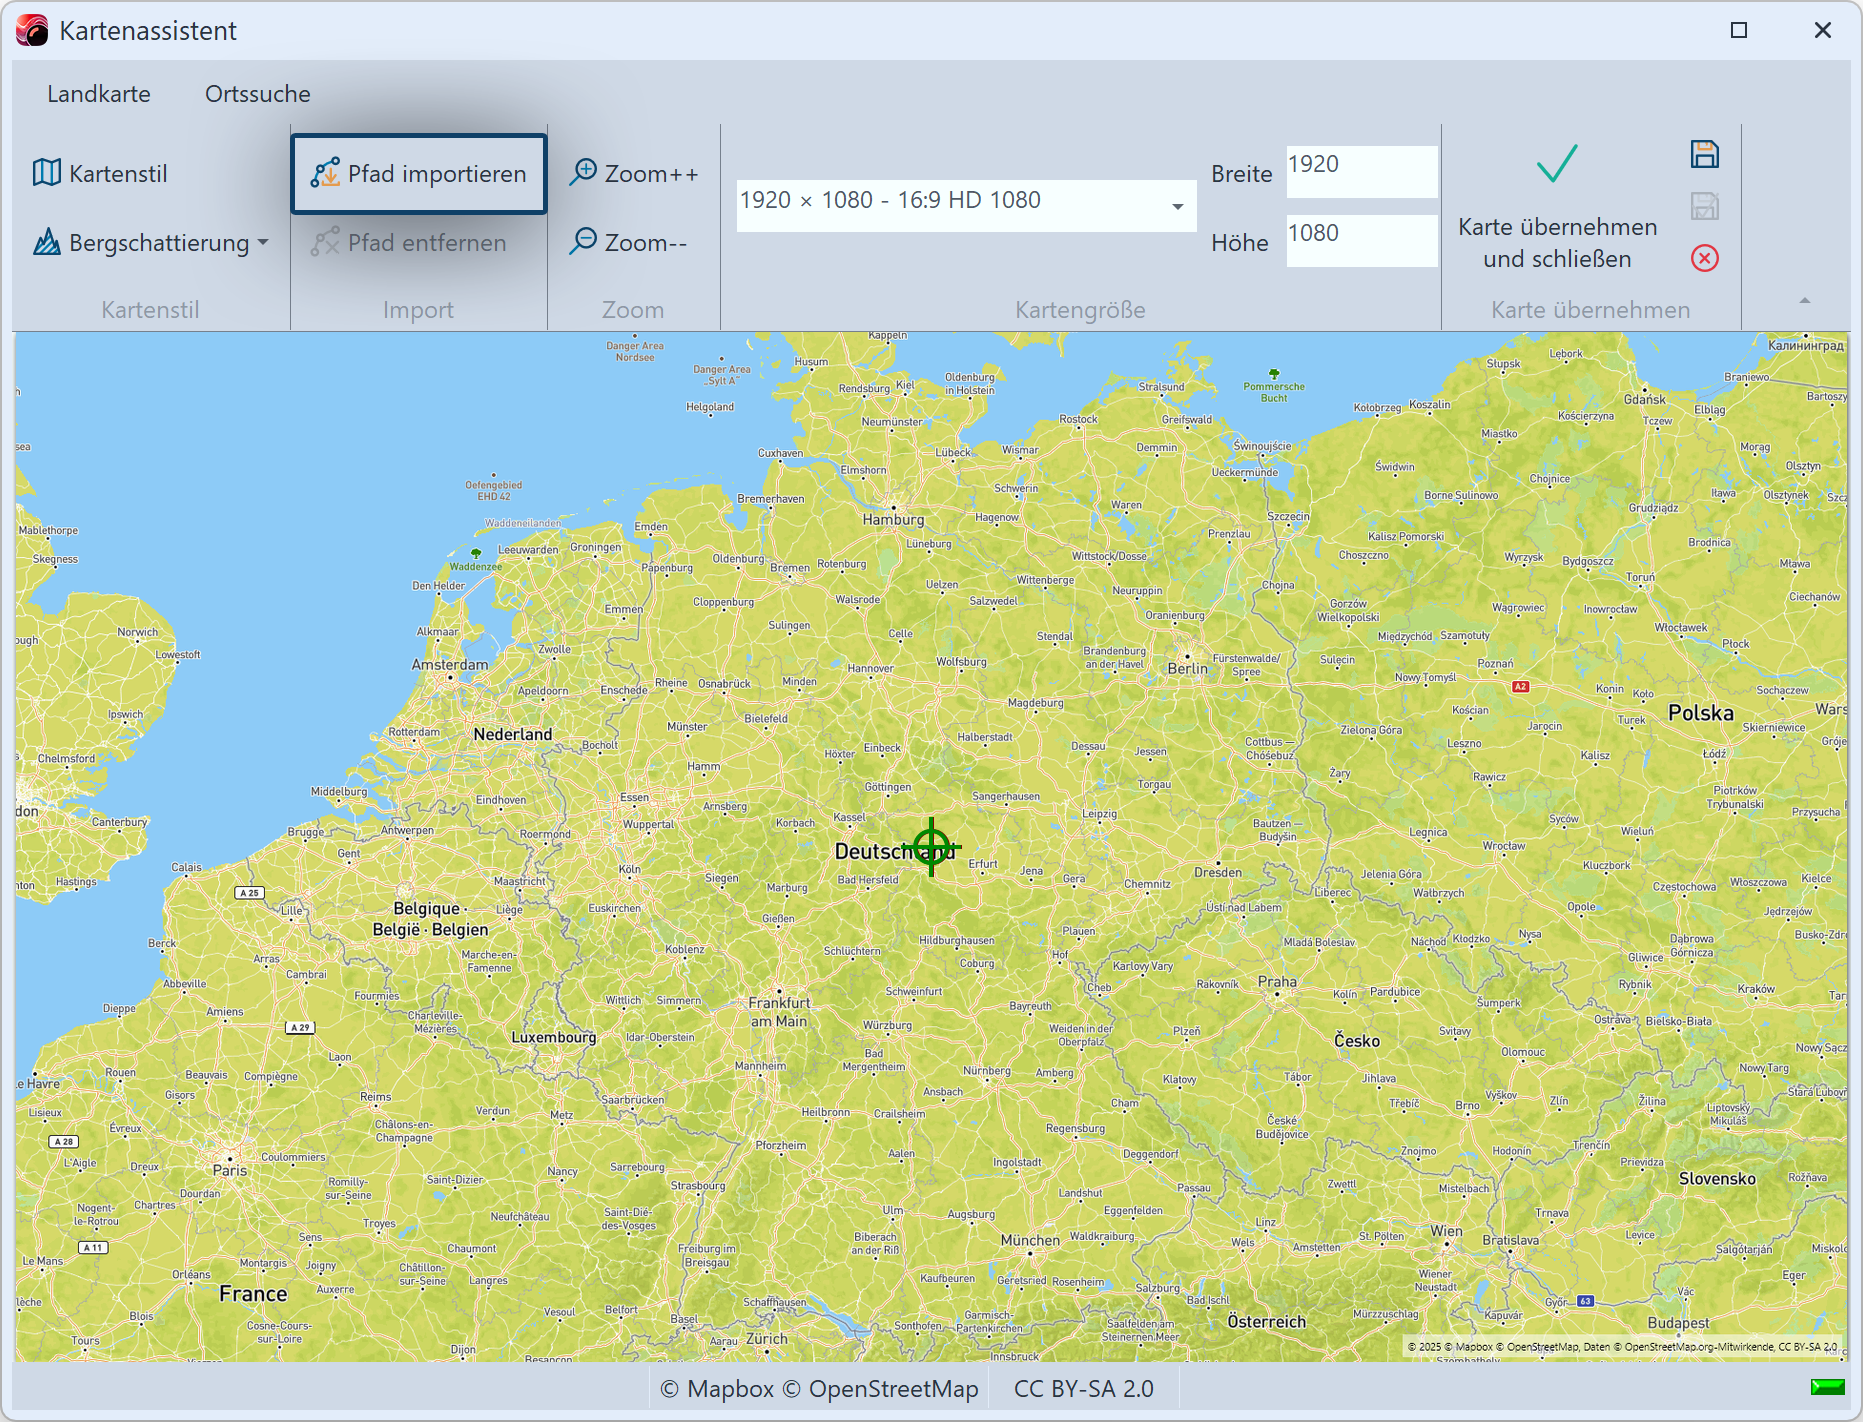Click the green status indicator in bottom corner
Image resolution: width=1863 pixels, height=1422 pixels.
pos(1827,1387)
